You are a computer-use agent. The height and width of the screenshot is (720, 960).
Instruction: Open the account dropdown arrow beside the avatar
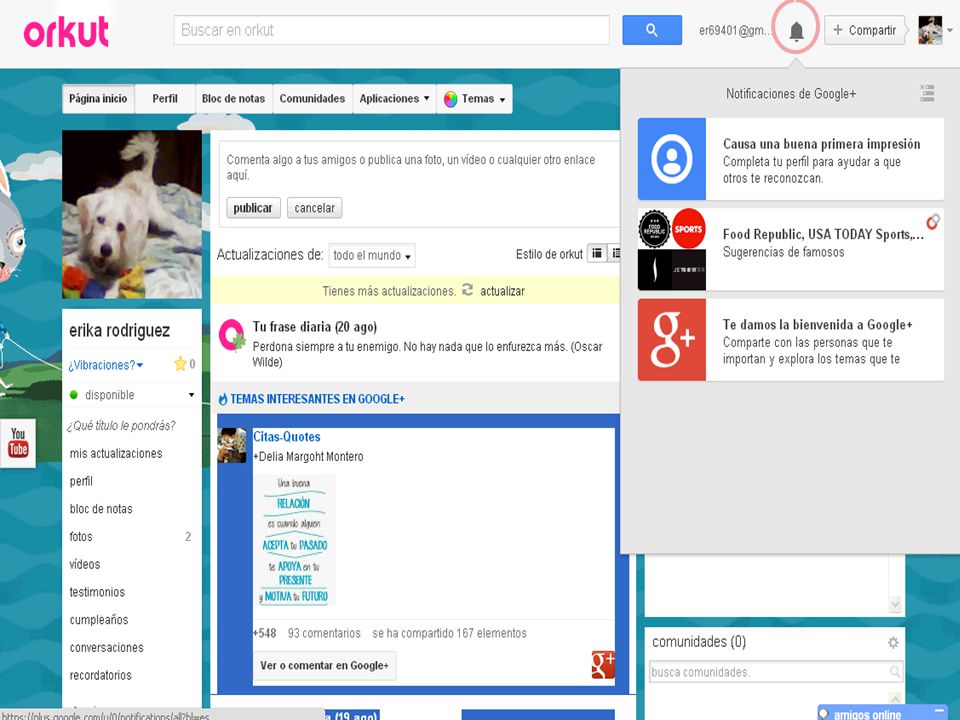click(x=950, y=30)
